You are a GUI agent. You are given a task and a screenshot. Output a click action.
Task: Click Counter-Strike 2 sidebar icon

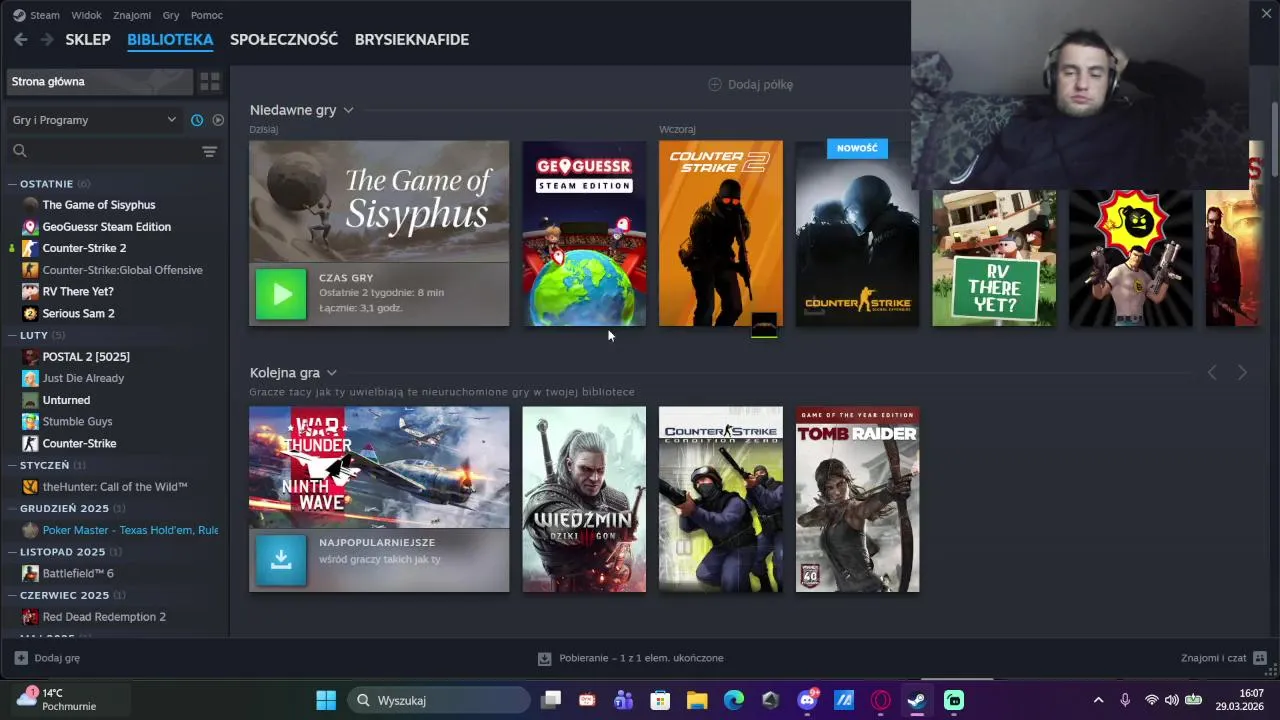[x=30, y=248]
